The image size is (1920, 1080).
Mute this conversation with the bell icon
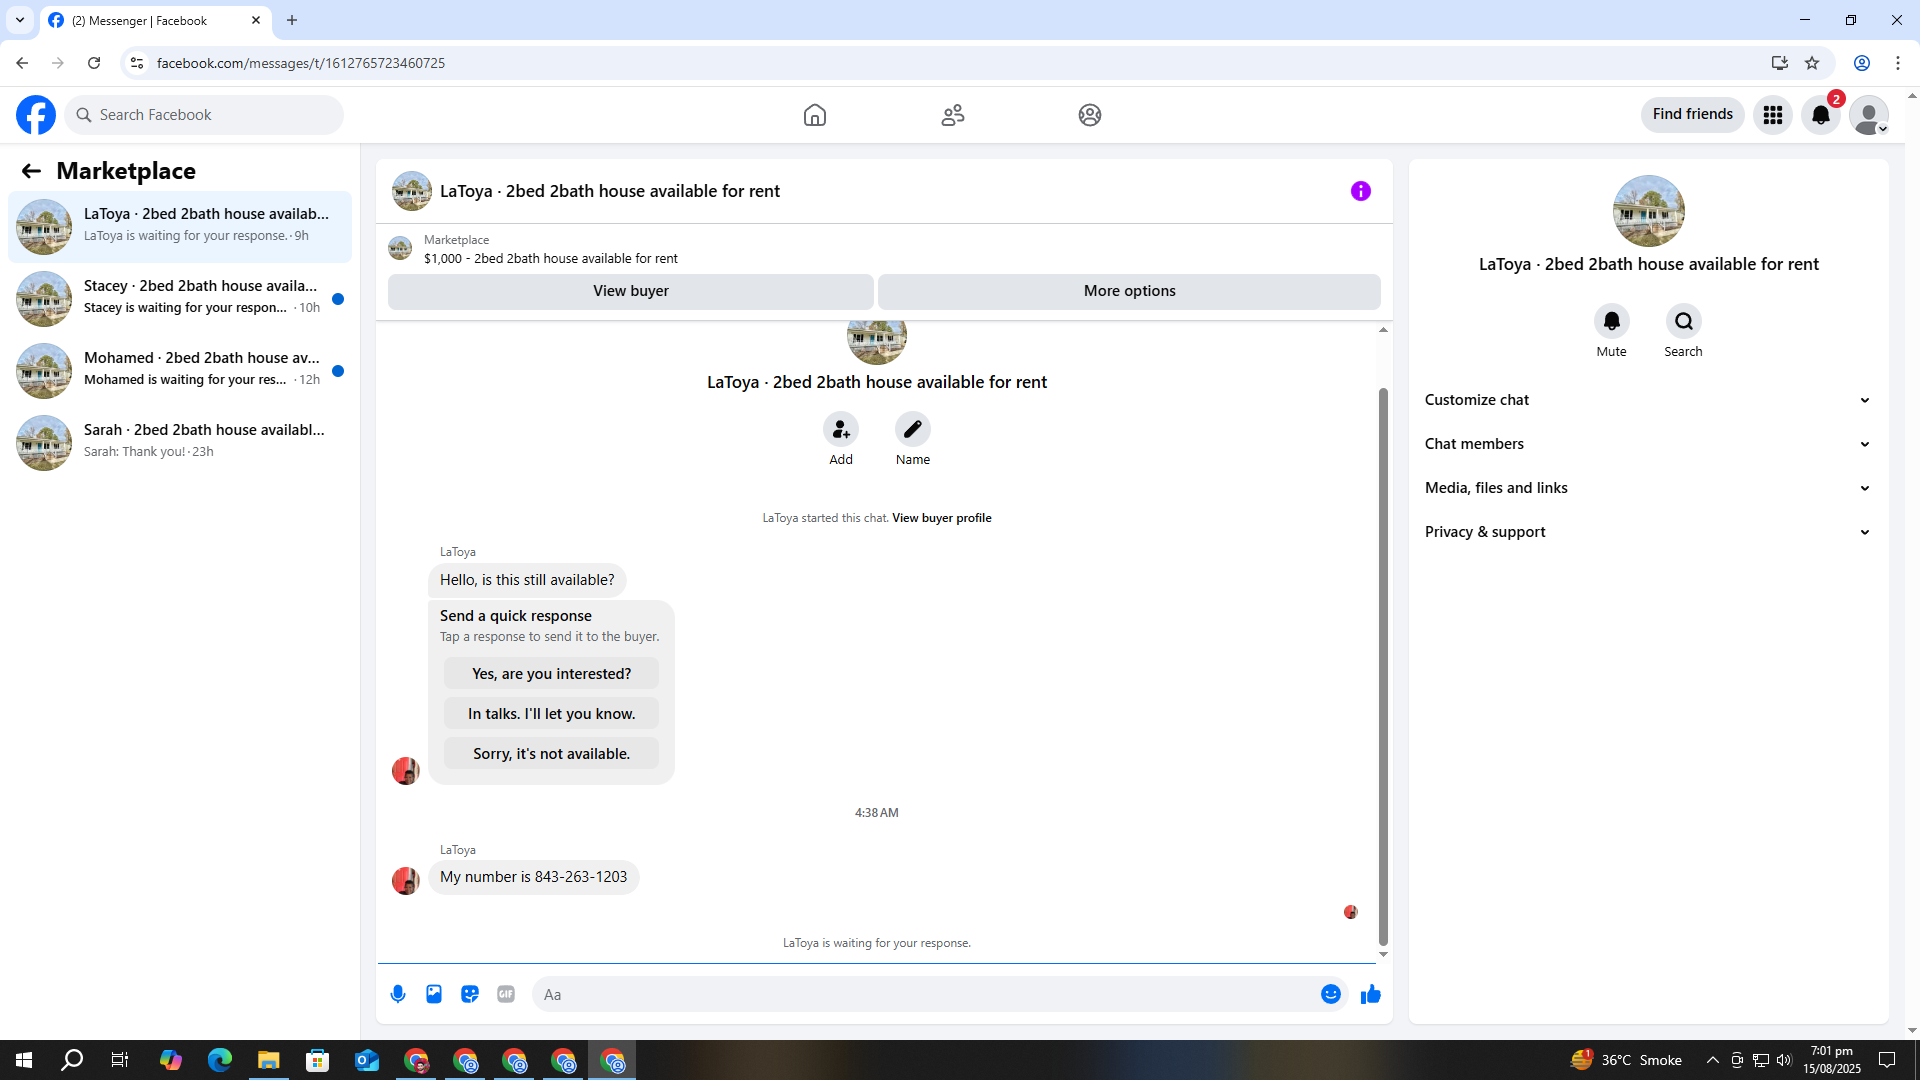tap(1611, 321)
